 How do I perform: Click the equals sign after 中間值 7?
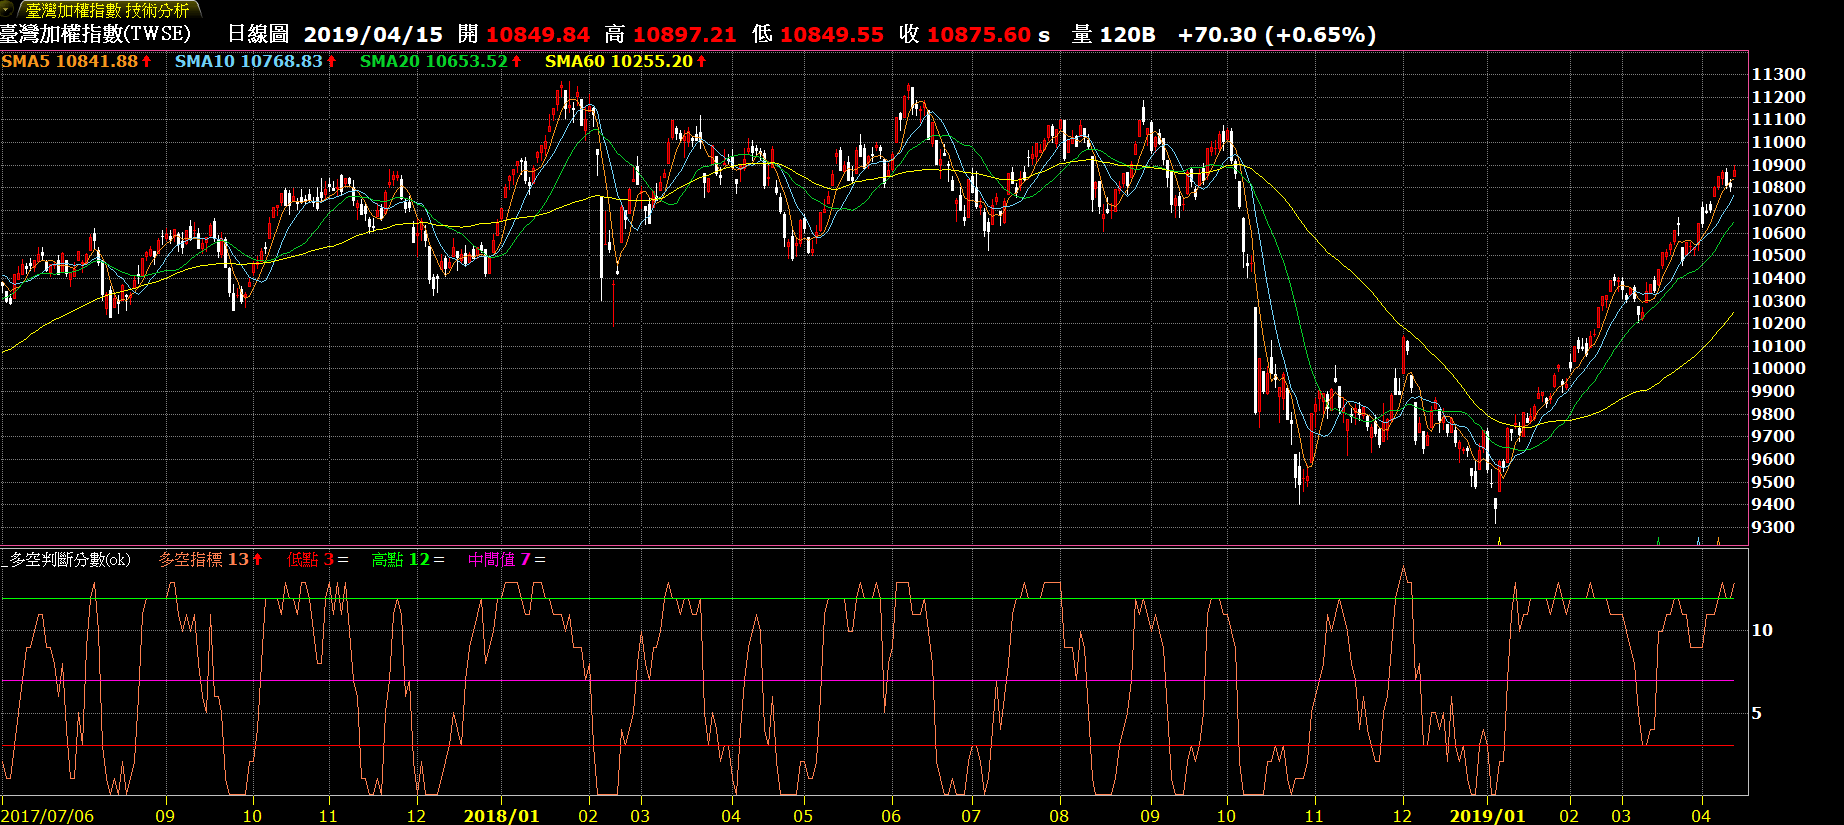click(x=540, y=559)
